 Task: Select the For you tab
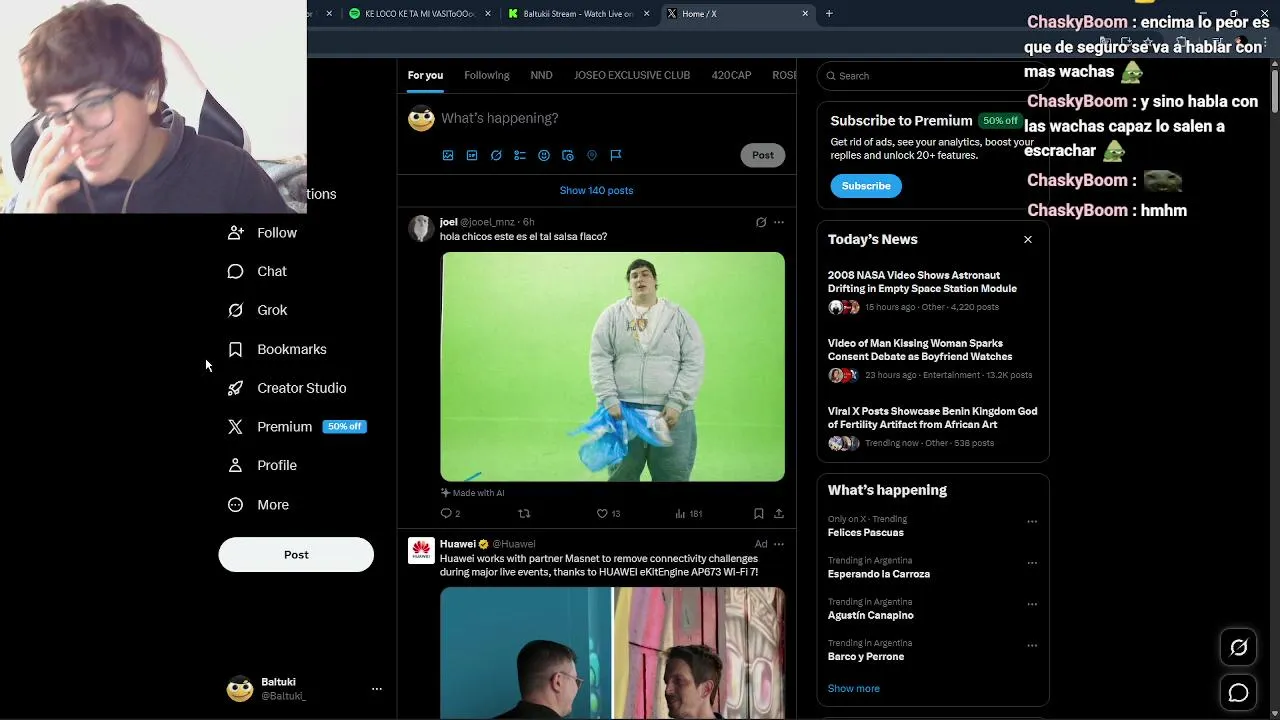tap(425, 75)
